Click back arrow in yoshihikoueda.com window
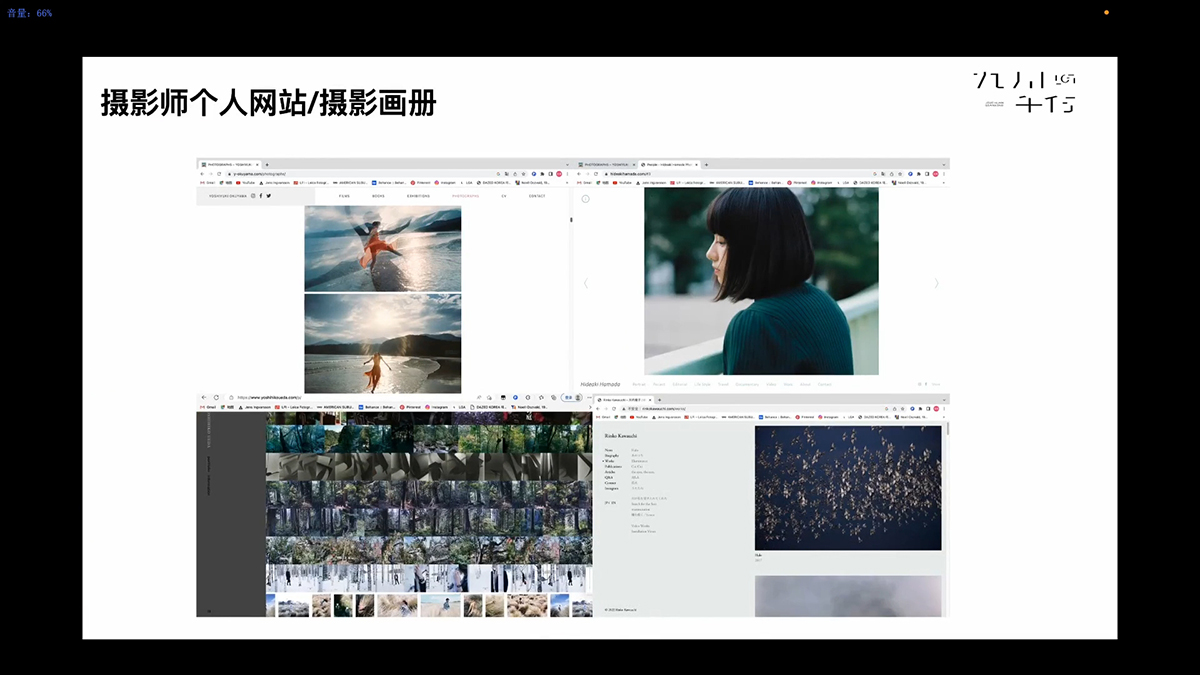 click(204, 397)
